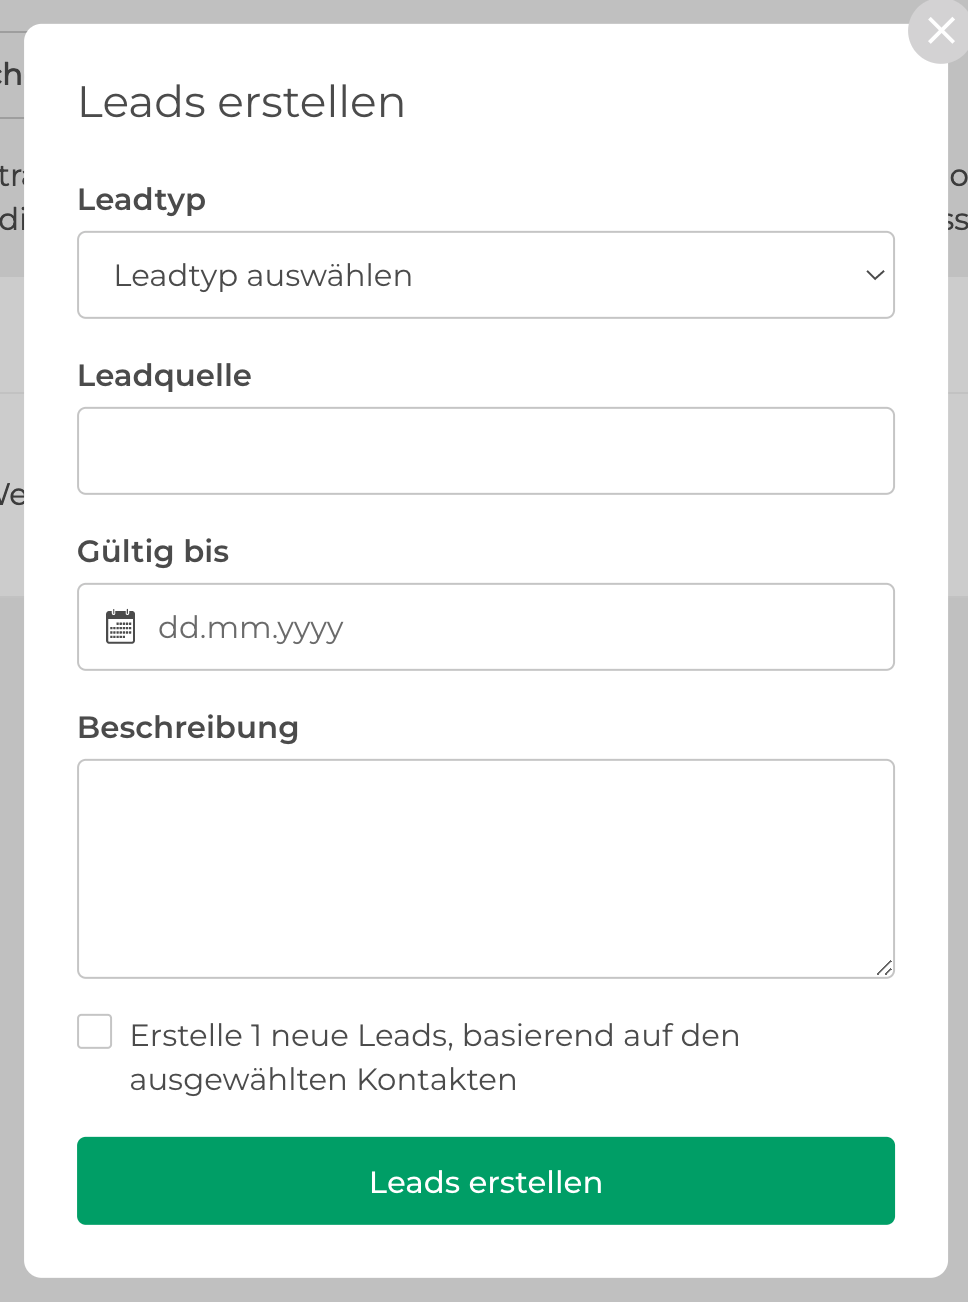Image resolution: width=968 pixels, height=1302 pixels.
Task: Expand the Leadtyp dropdown chevron
Action: click(x=875, y=275)
